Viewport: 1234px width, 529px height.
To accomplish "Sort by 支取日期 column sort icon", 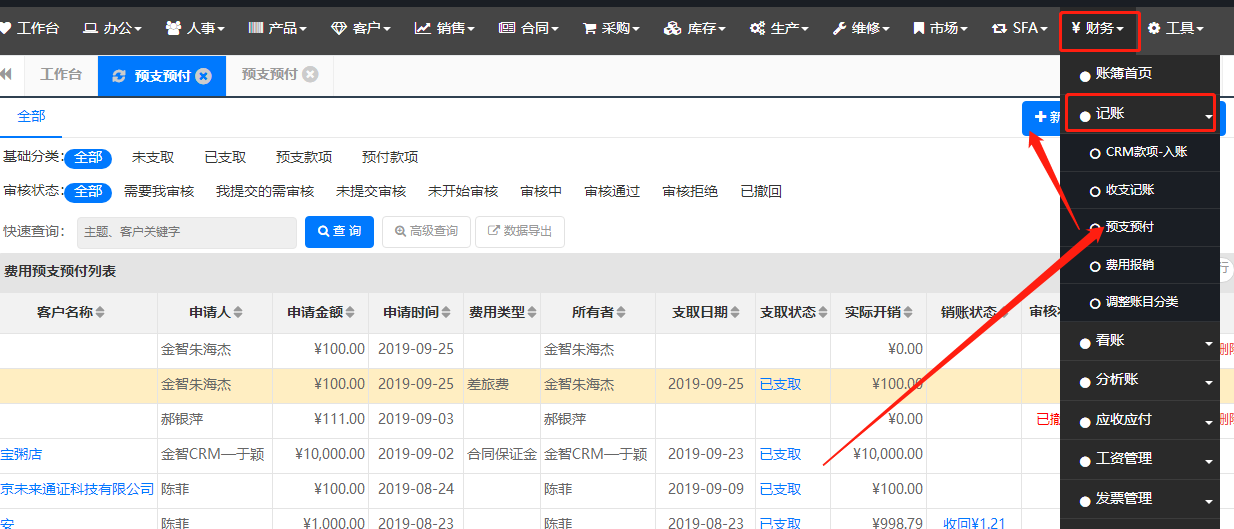I will [x=736, y=312].
